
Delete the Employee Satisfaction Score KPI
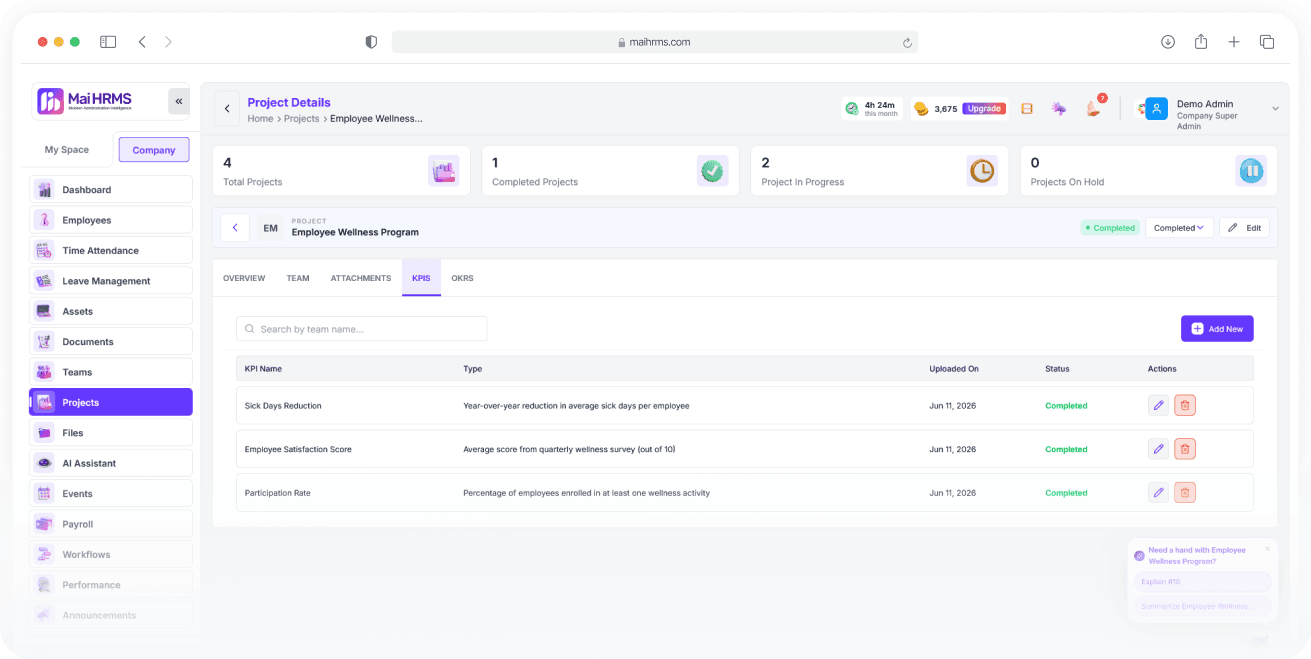point(1185,449)
